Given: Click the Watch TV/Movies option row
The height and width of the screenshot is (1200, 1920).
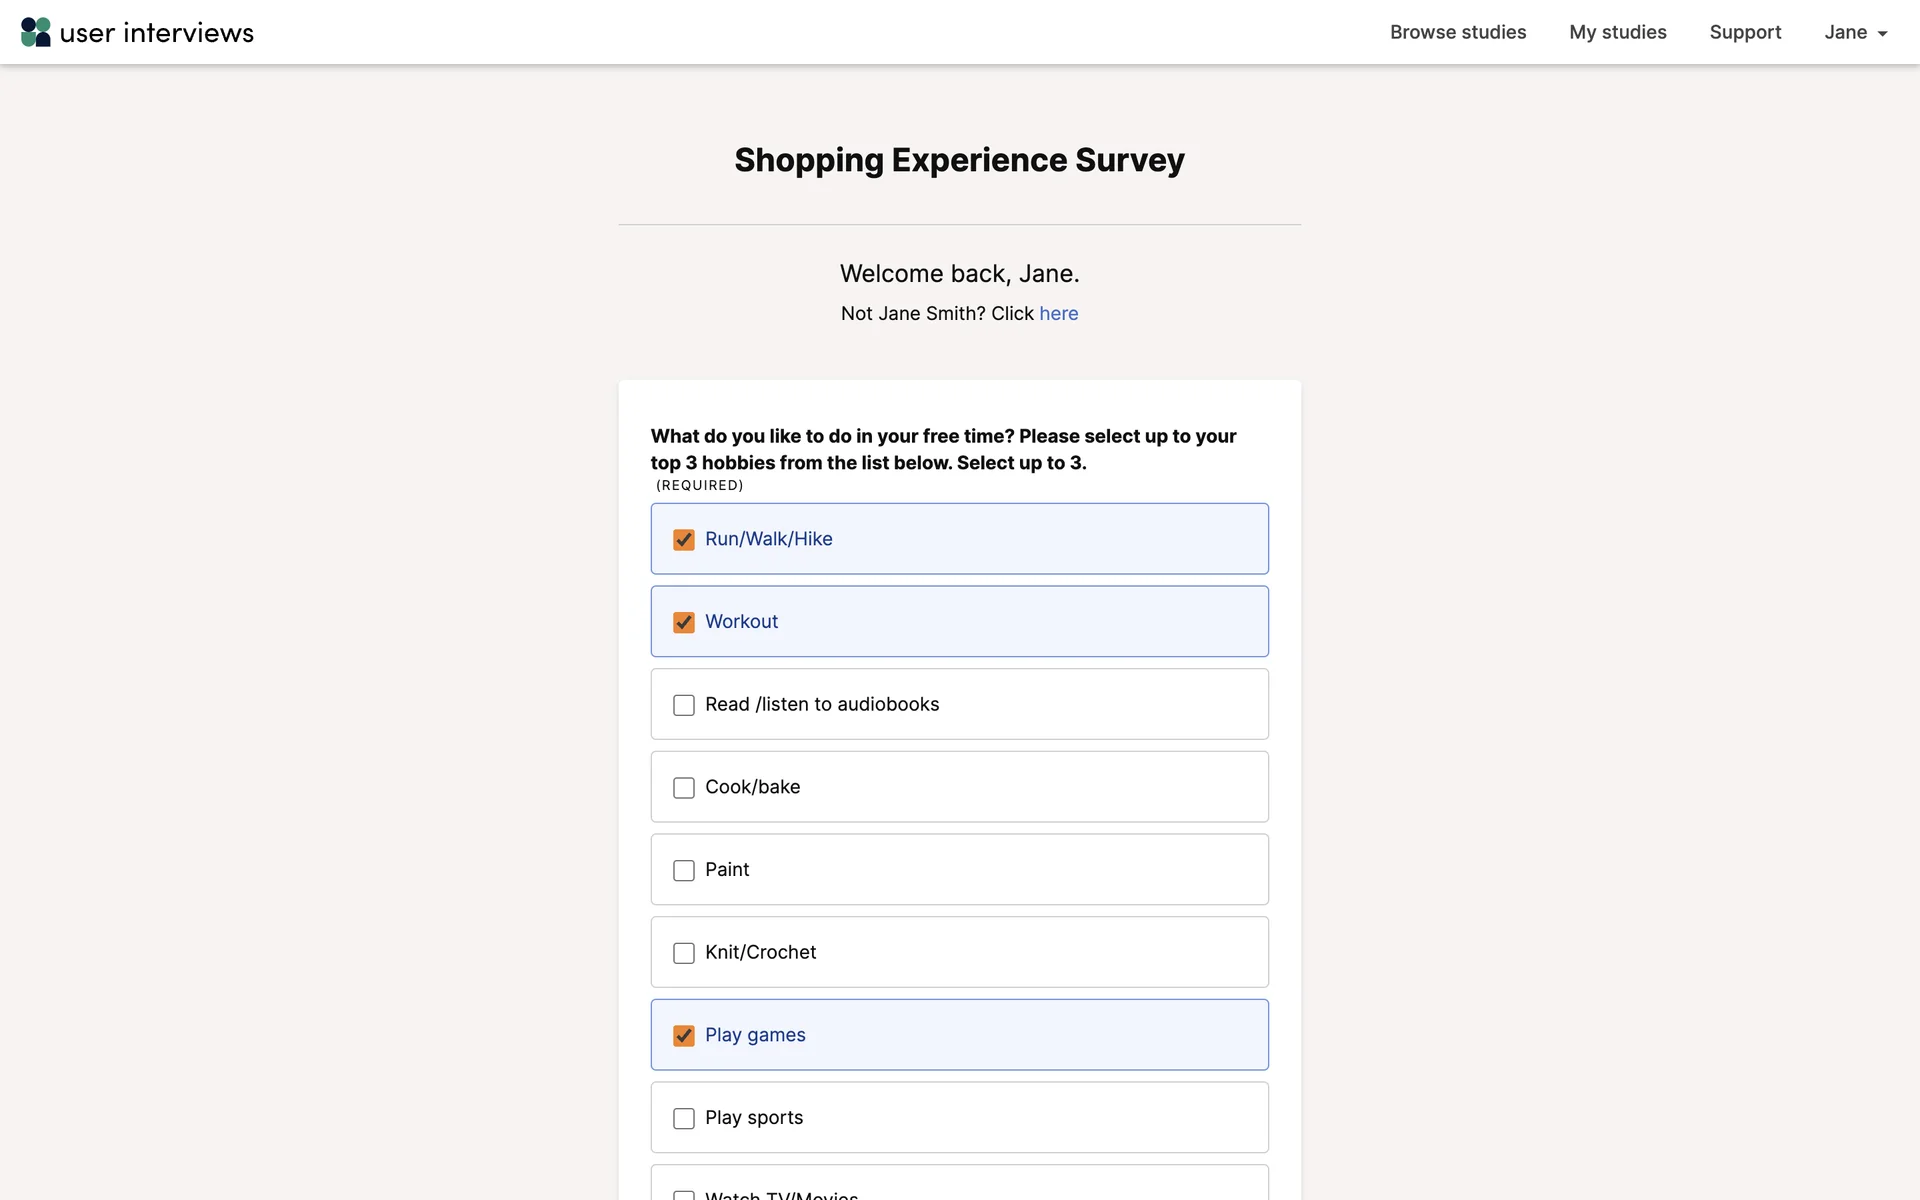Looking at the screenshot, I should [x=959, y=1187].
